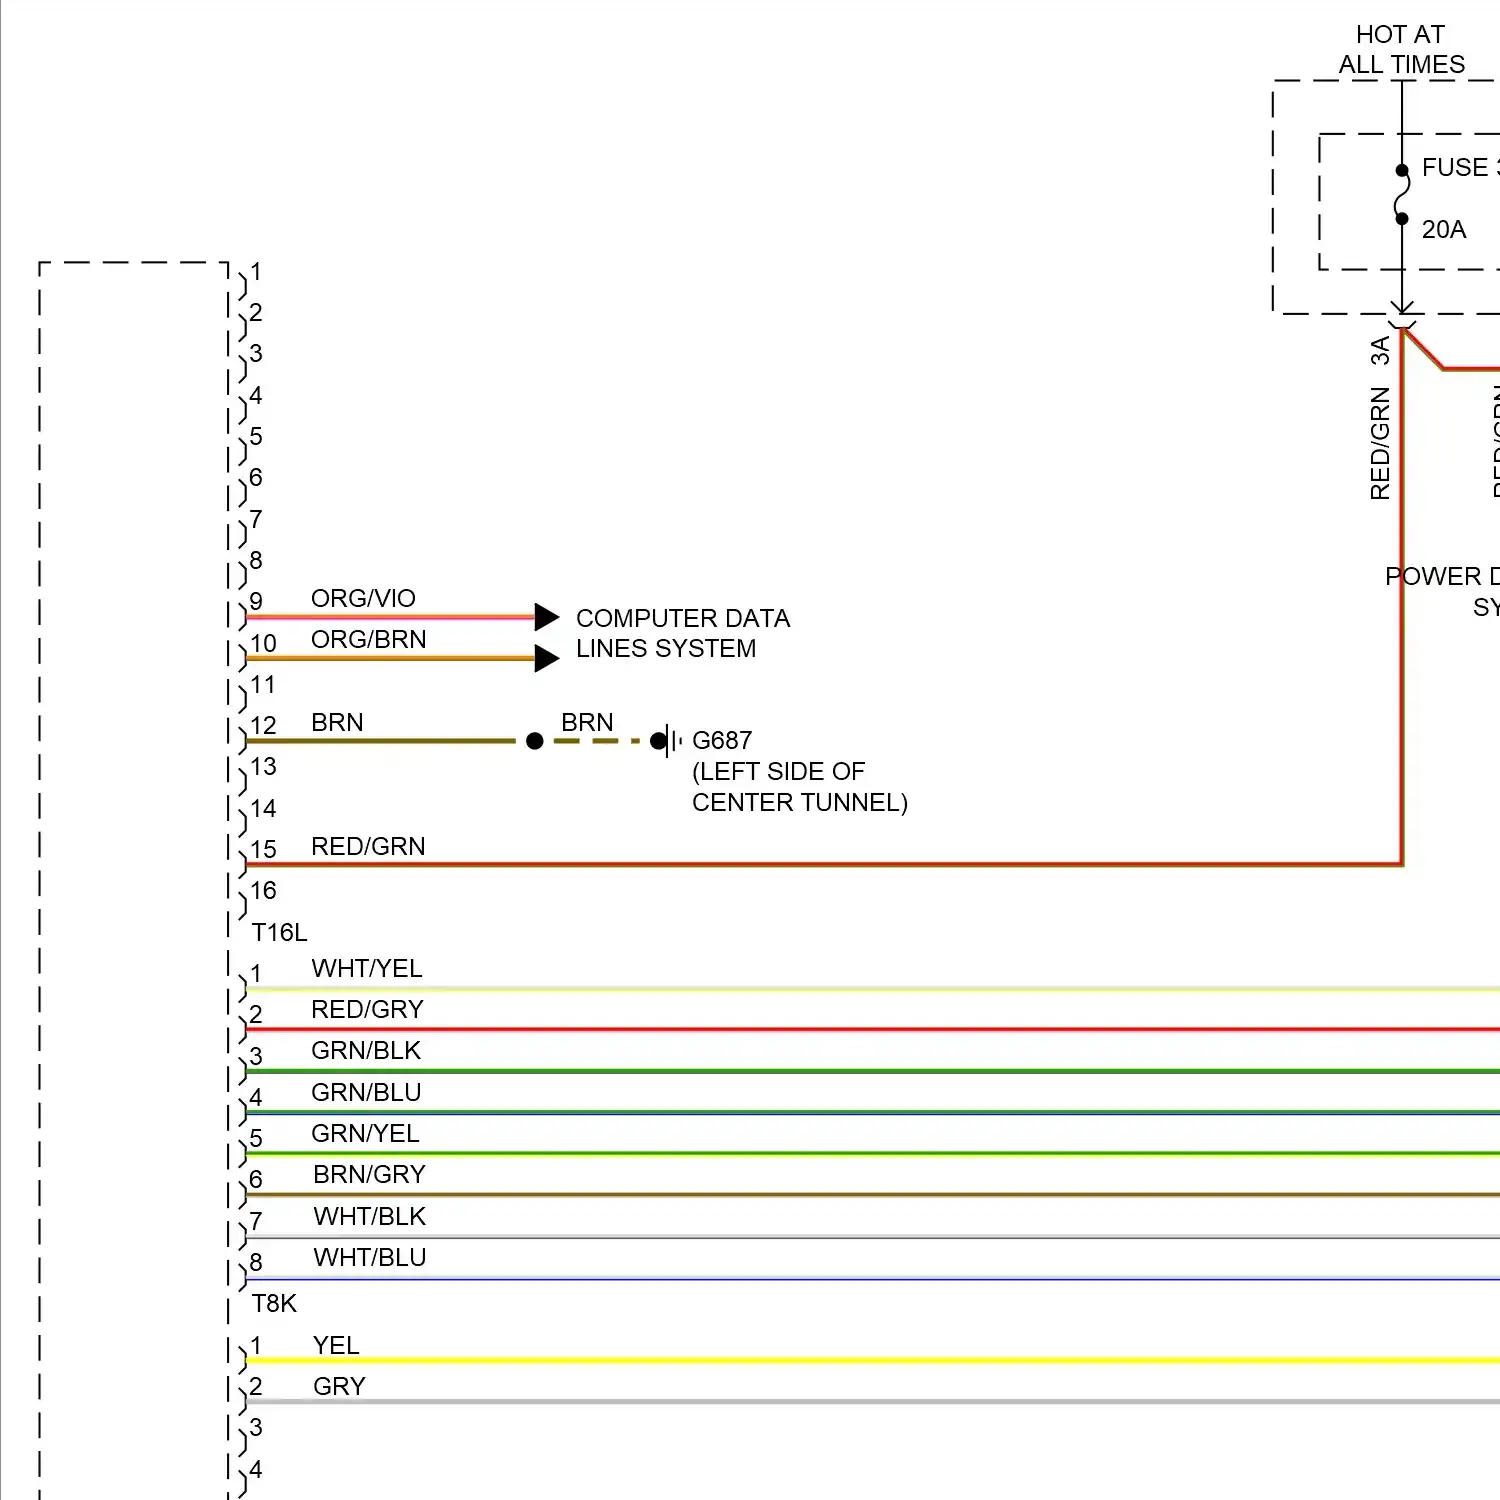Click the WHT/YEL wire label

(x=367, y=968)
